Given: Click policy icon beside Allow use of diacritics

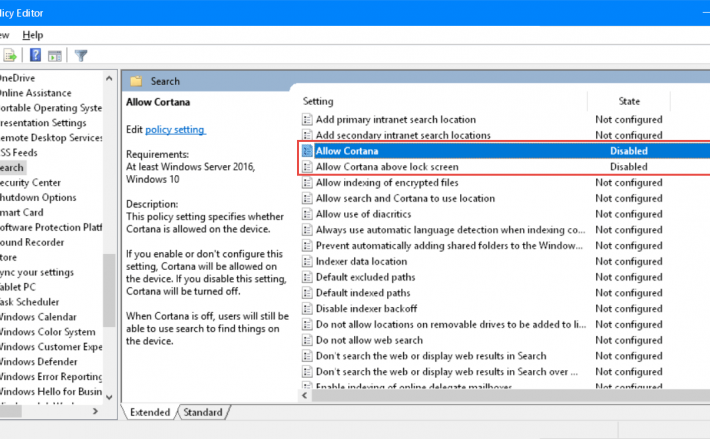Looking at the screenshot, I should pos(307,214).
